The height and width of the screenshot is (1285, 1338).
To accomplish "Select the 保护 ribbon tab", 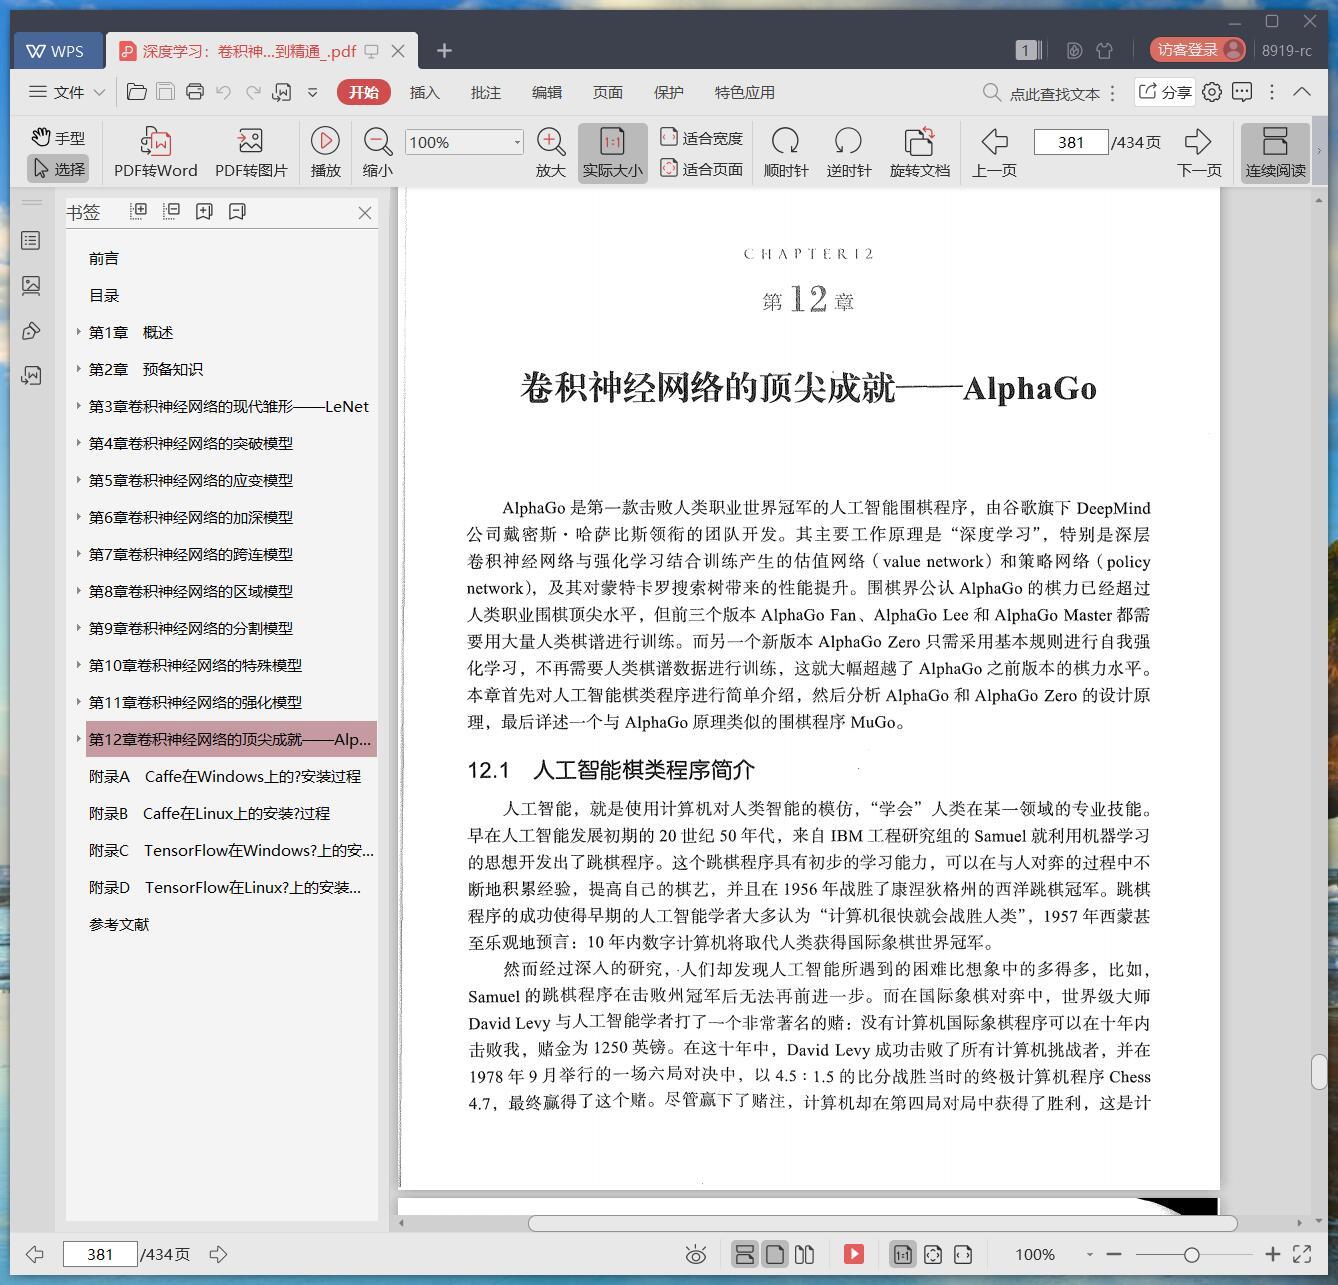I will tap(668, 92).
